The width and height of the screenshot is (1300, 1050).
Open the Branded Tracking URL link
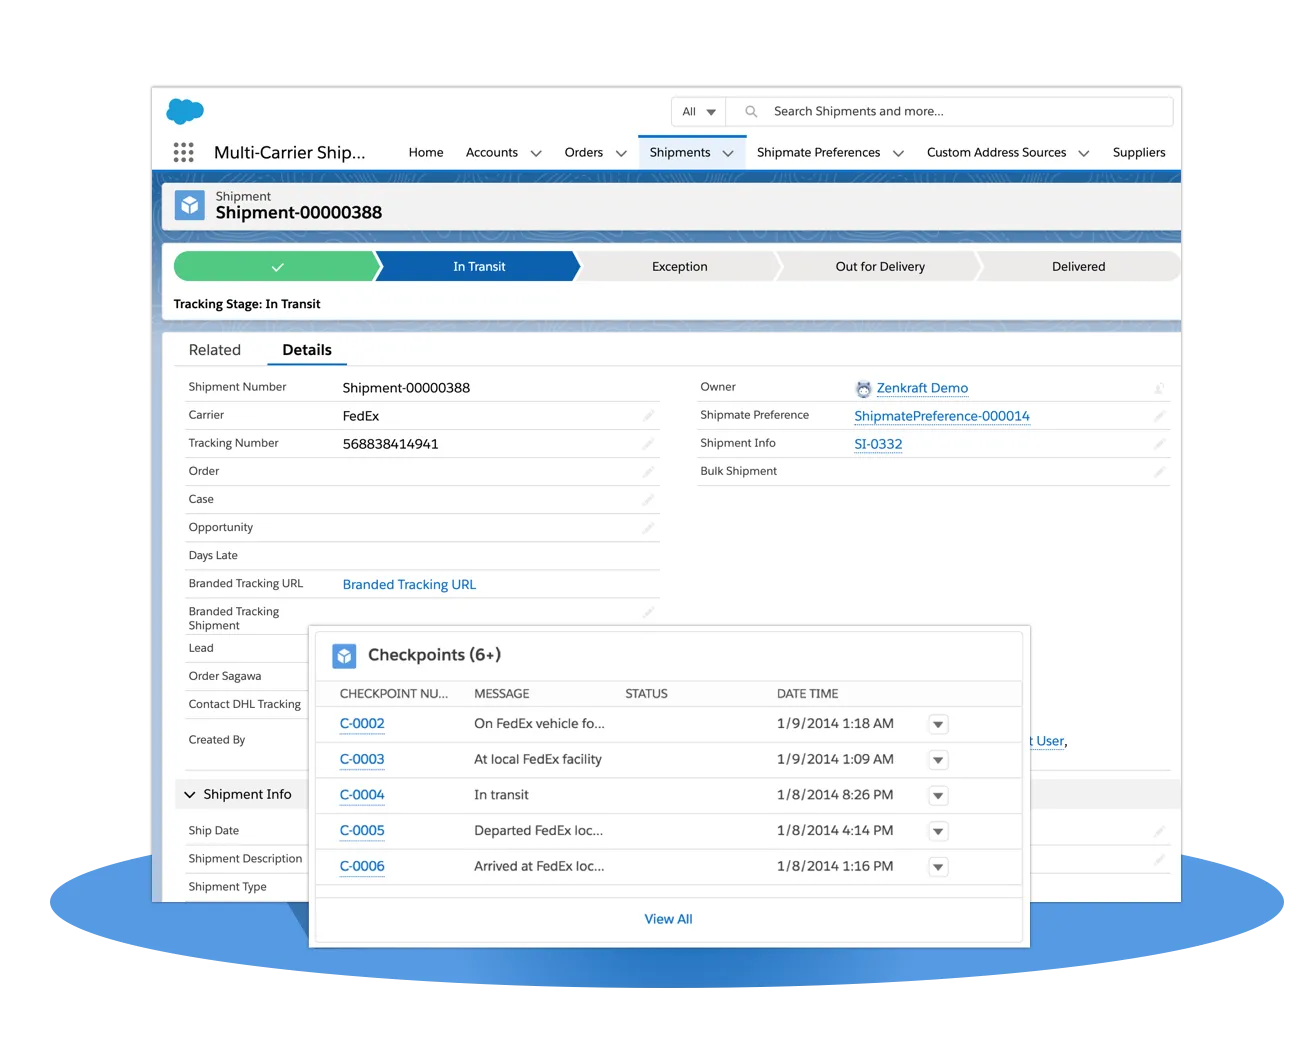point(409,585)
